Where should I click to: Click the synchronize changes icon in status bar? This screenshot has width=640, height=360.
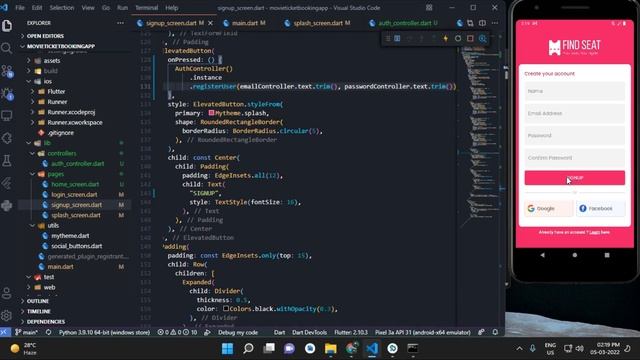click(x=49, y=332)
